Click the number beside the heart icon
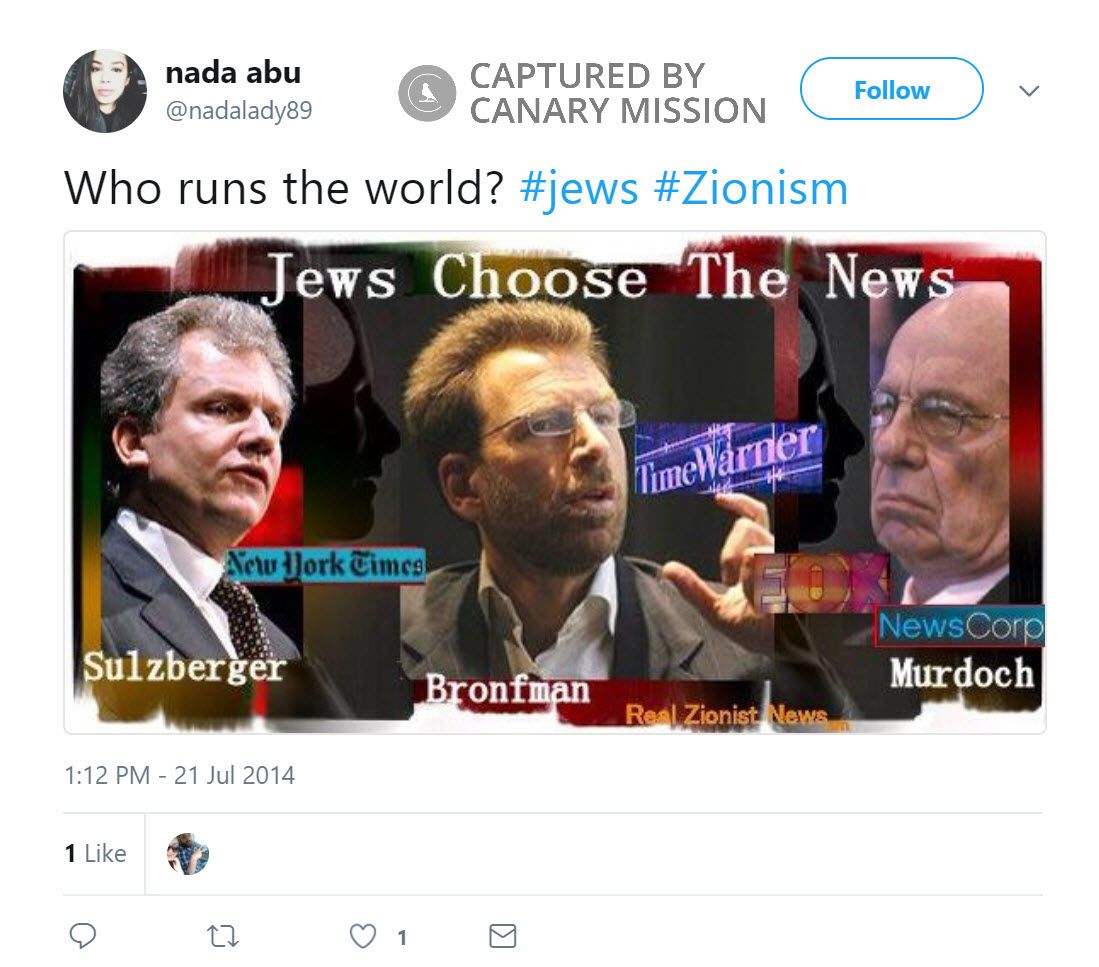This screenshot has width=1099, height=967. click(402, 937)
